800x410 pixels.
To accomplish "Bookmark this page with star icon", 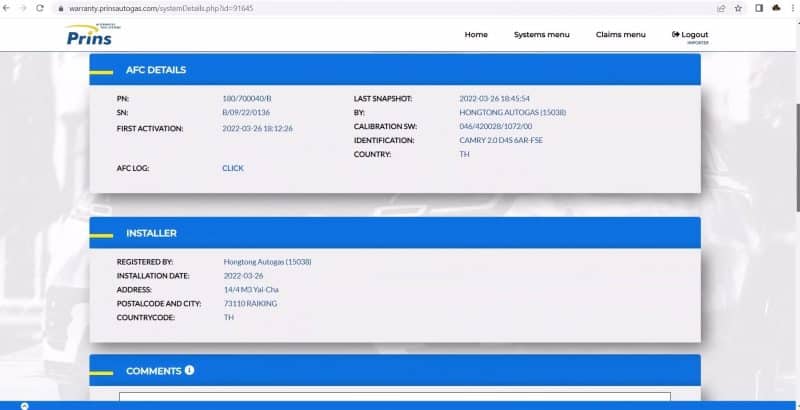I will [738, 8].
